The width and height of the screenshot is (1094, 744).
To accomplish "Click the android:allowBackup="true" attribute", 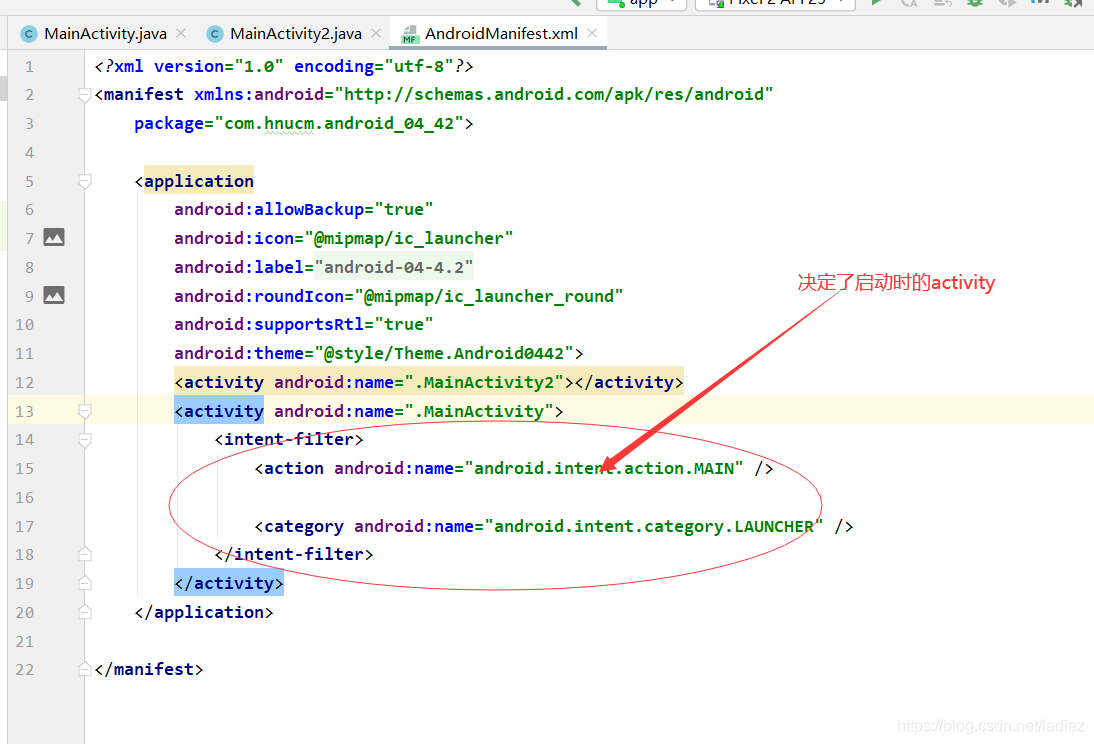I will coord(304,209).
